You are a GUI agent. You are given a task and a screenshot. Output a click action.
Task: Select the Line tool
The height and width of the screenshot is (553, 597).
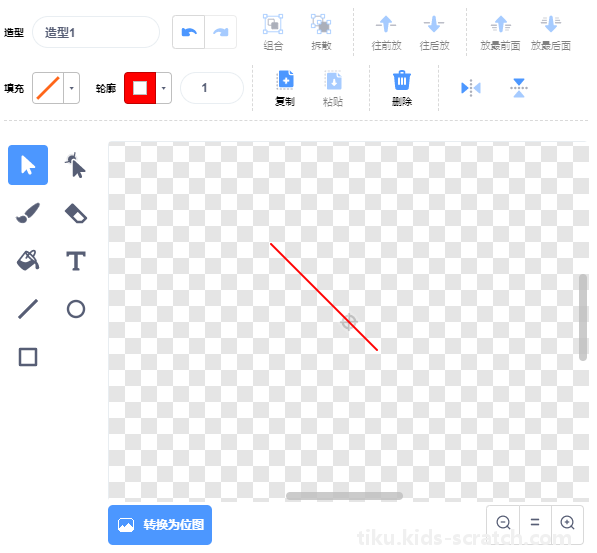(x=28, y=309)
